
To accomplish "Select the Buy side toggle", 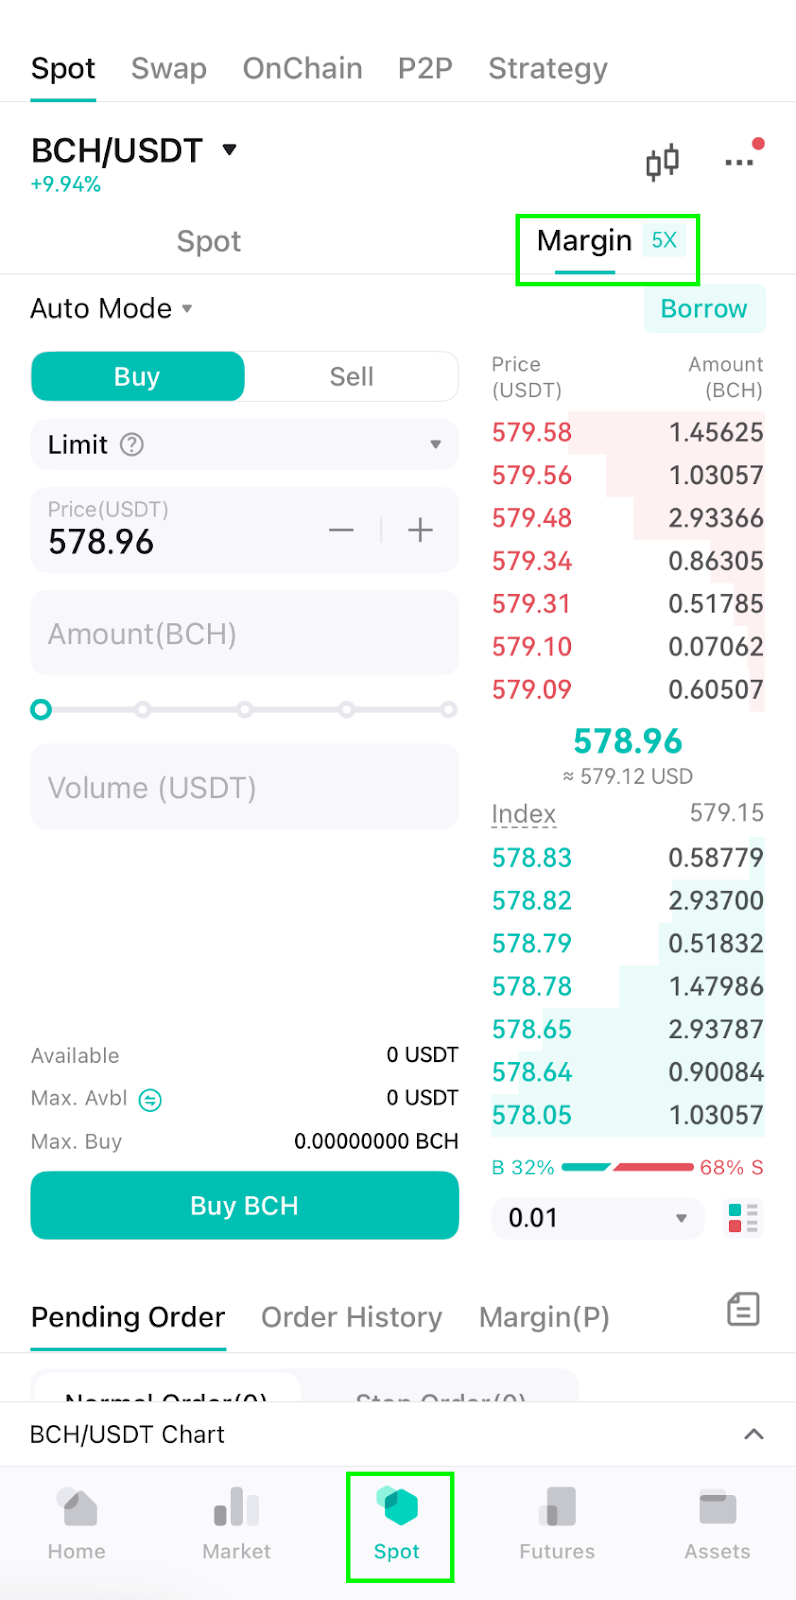I will point(138,377).
